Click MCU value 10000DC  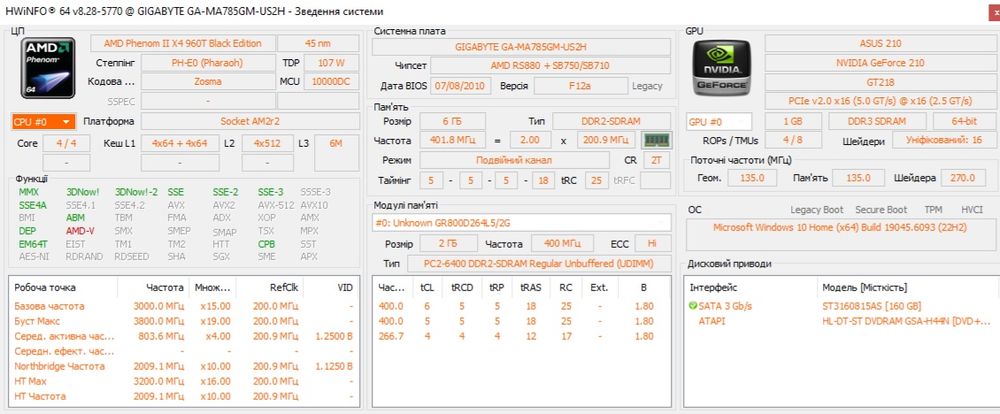click(x=331, y=82)
